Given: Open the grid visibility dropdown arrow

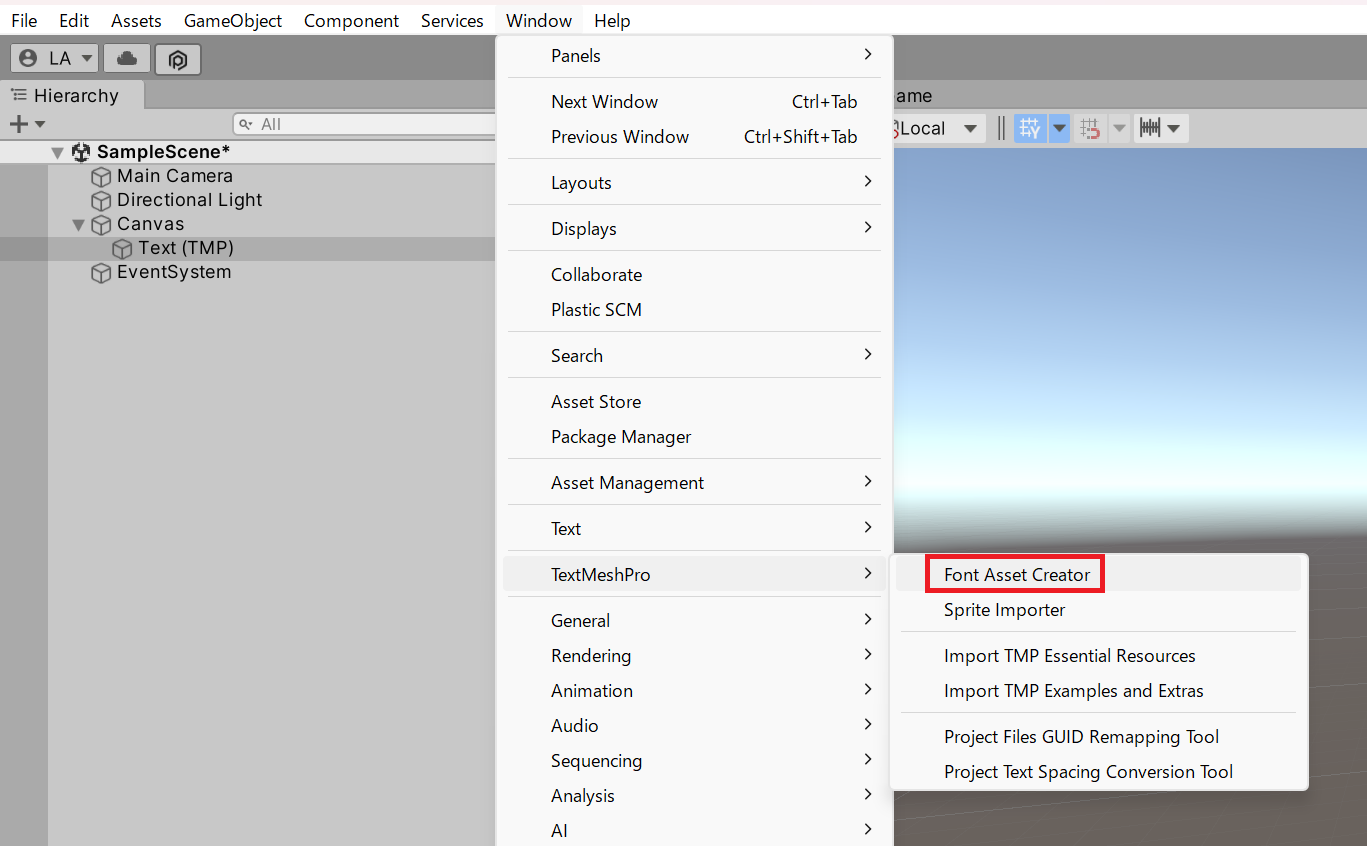Looking at the screenshot, I should coord(1059,128).
